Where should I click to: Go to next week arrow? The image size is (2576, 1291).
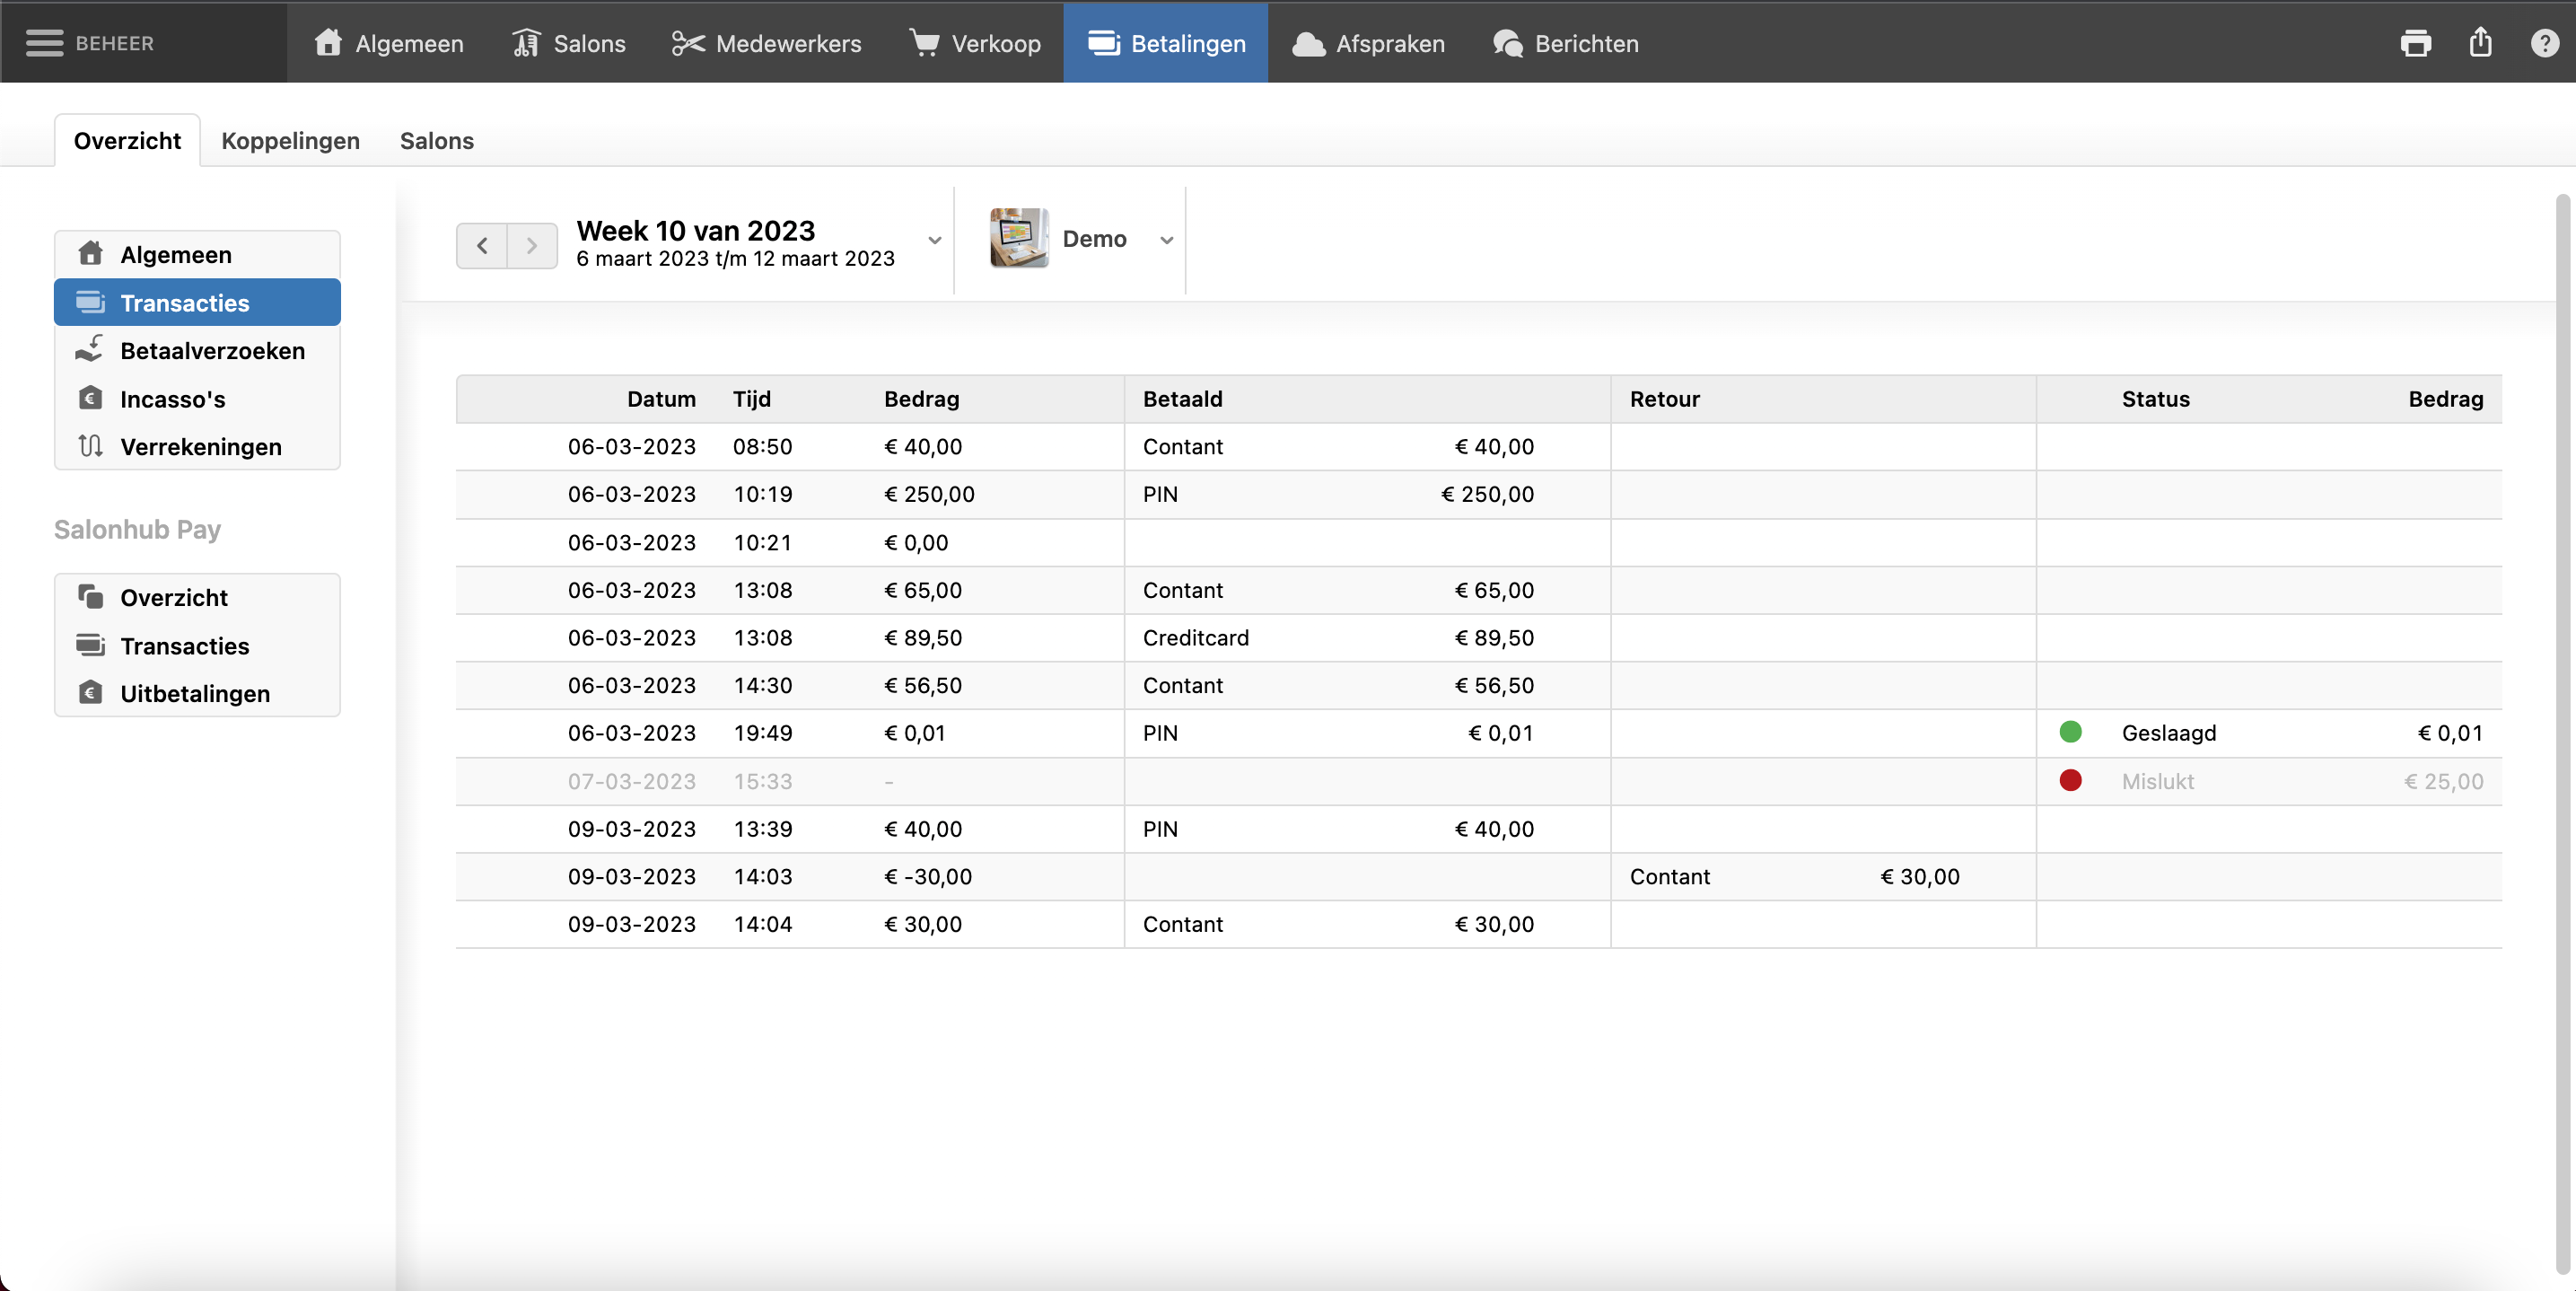point(532,245)
